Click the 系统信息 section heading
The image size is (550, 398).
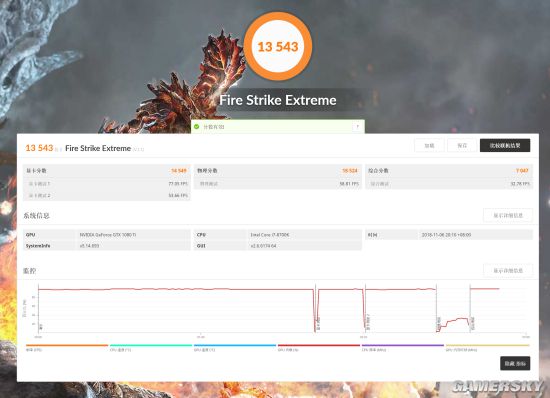click(x=36, y=216)
